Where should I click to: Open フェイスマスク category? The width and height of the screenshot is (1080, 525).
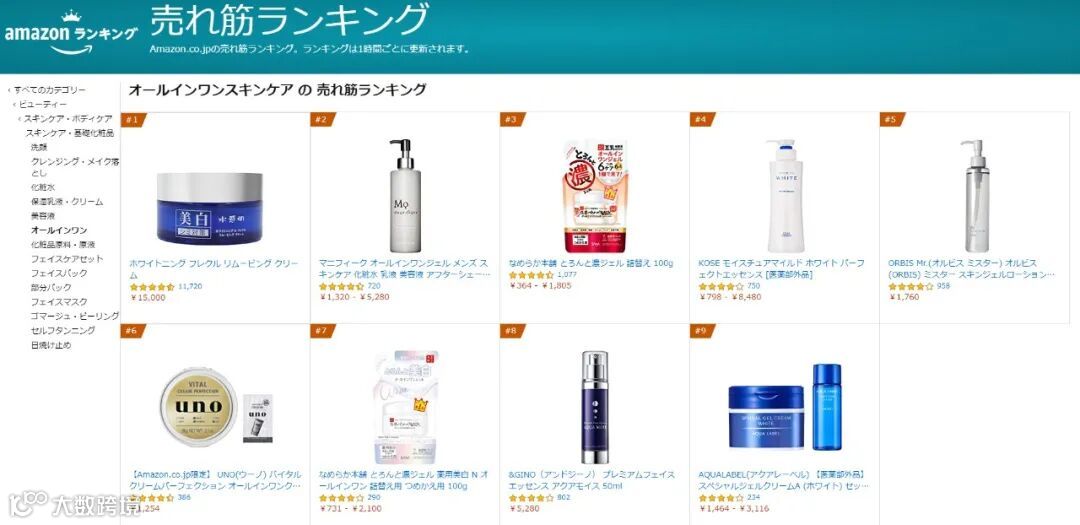point(59,302)
